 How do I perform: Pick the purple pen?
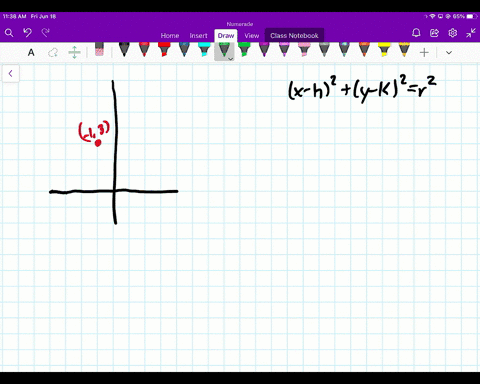264,49
